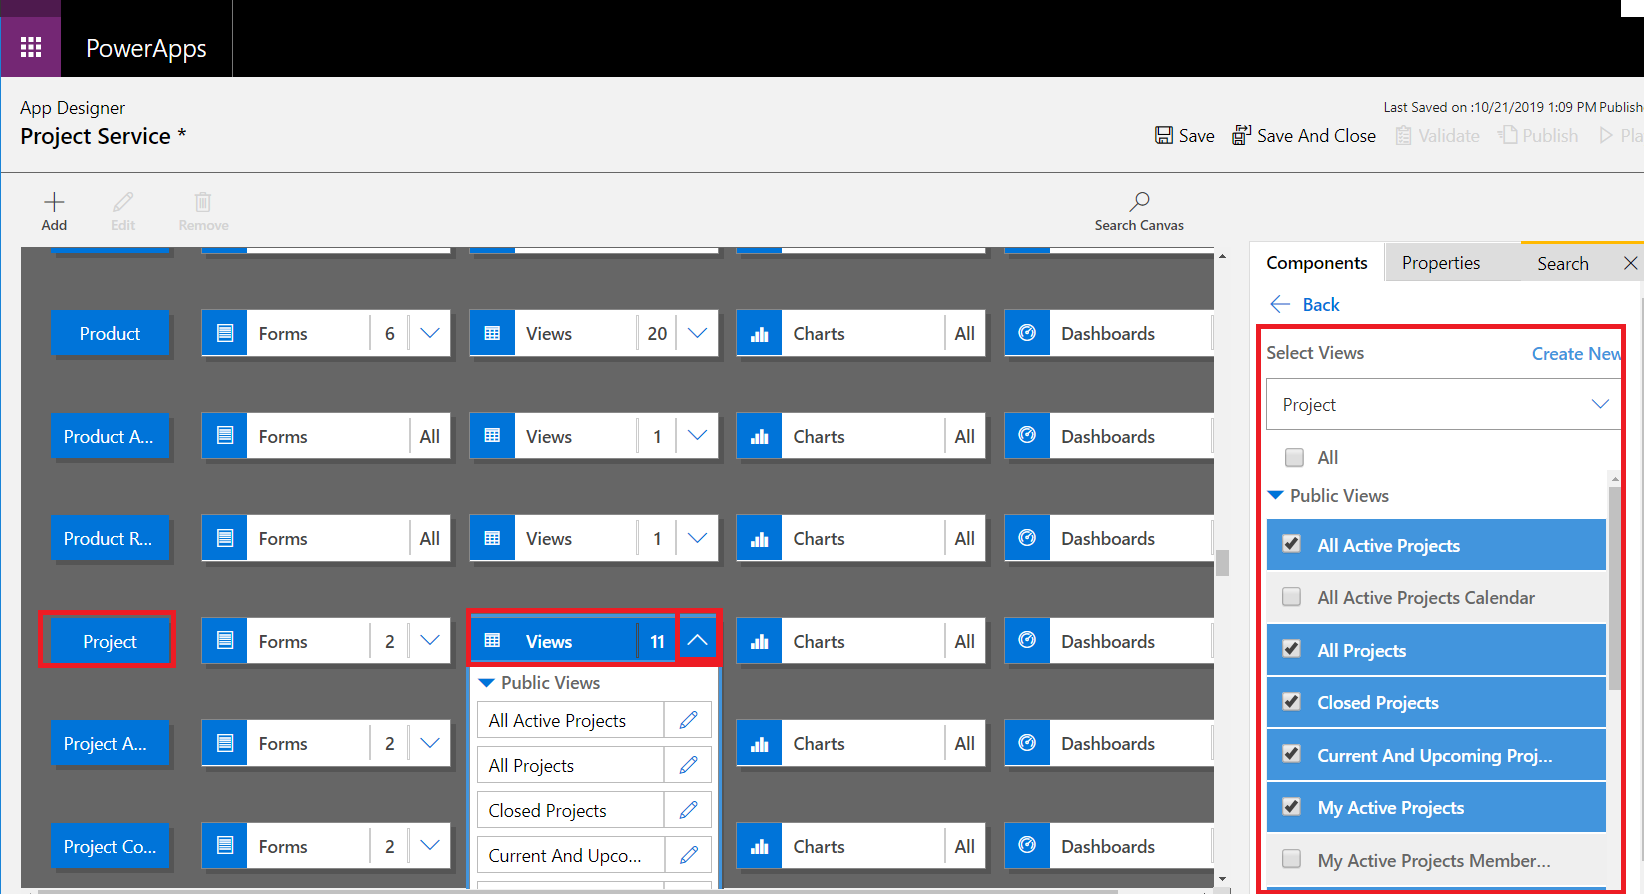Toggle the All views checkbox

tap(1294, 457)
